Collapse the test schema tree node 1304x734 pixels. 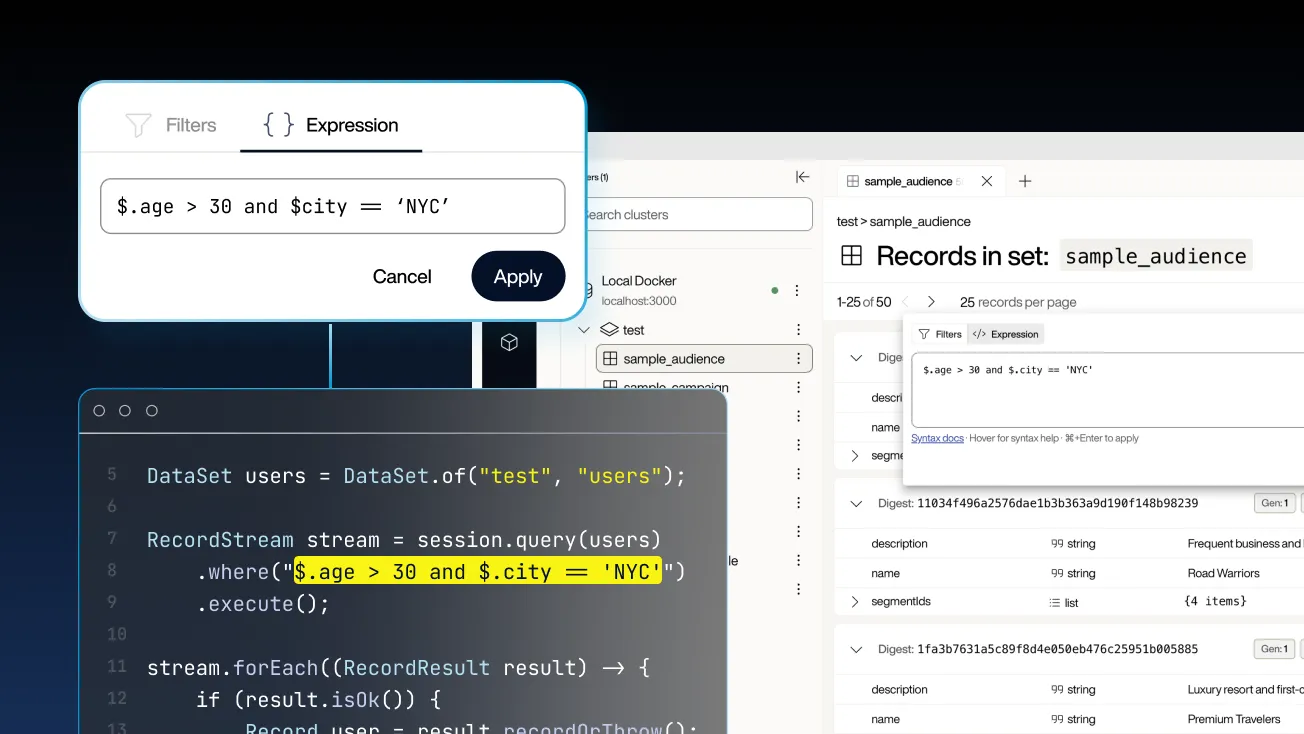[583, 329]
